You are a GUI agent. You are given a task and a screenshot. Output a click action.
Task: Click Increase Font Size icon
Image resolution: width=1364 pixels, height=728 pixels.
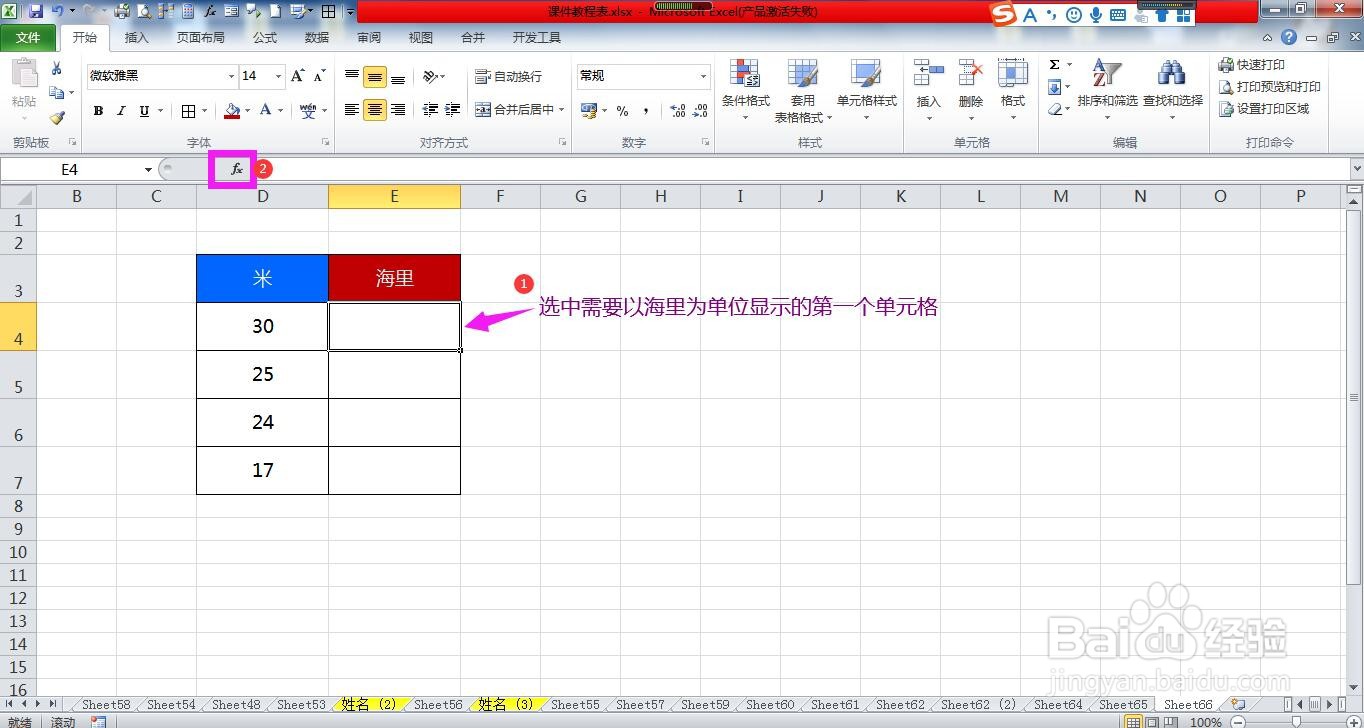(298, 76)
